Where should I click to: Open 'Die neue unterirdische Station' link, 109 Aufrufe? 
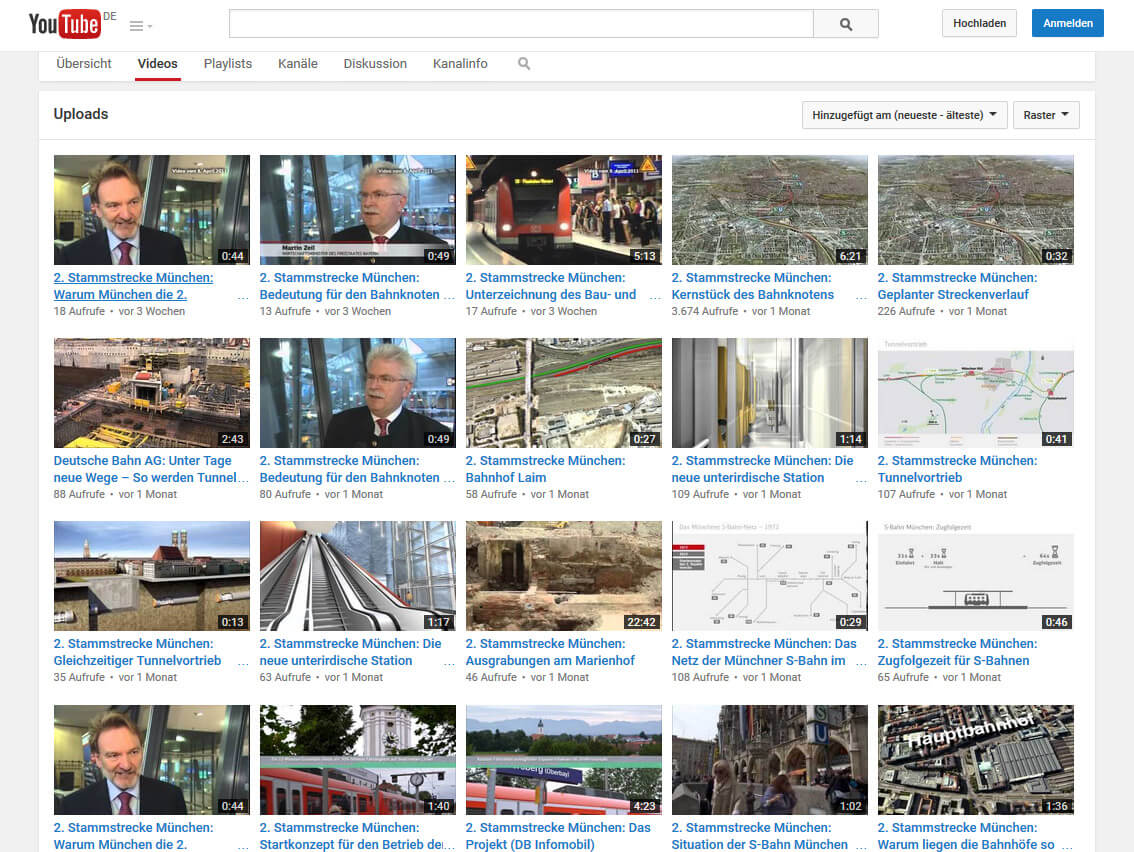point(762,469)
